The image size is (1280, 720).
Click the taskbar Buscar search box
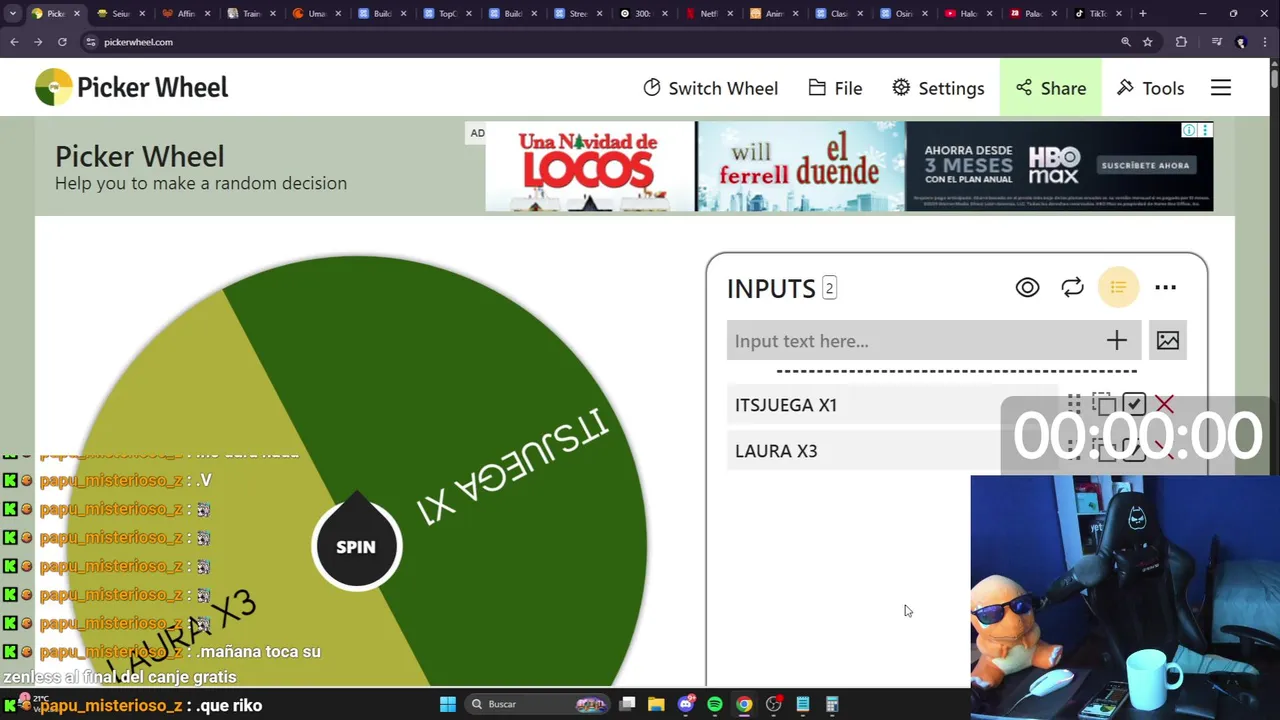point(539,704)
